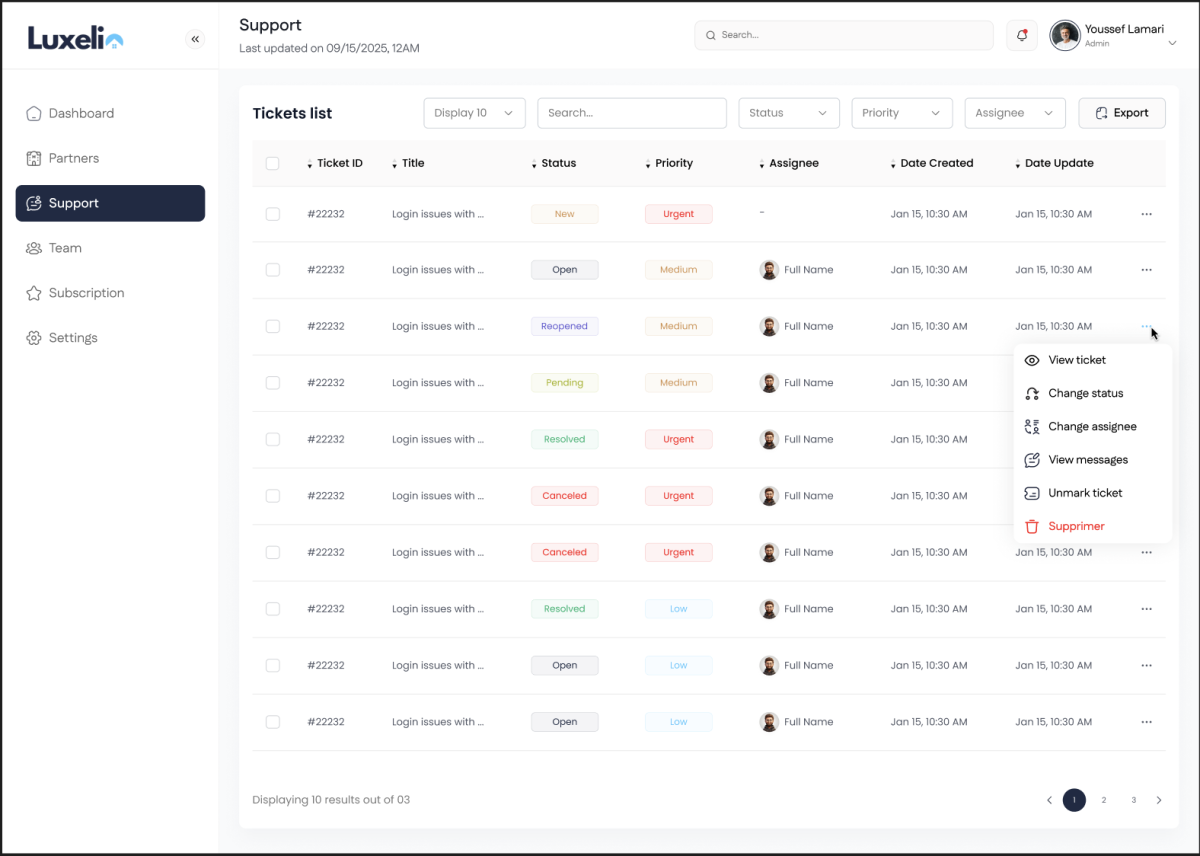Click the Dashboard home icon in sidebar
This screenshot has height=856, width=1200.
34,113
